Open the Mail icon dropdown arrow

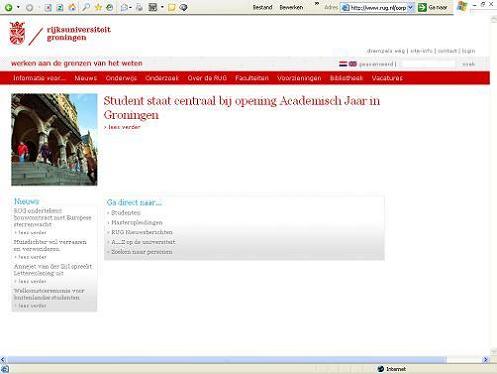tap(130, 7)
